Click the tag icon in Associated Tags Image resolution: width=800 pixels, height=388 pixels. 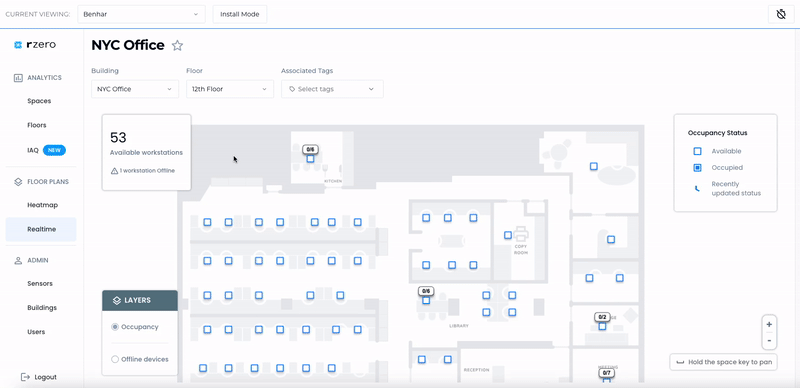click(x=292, y=89)
